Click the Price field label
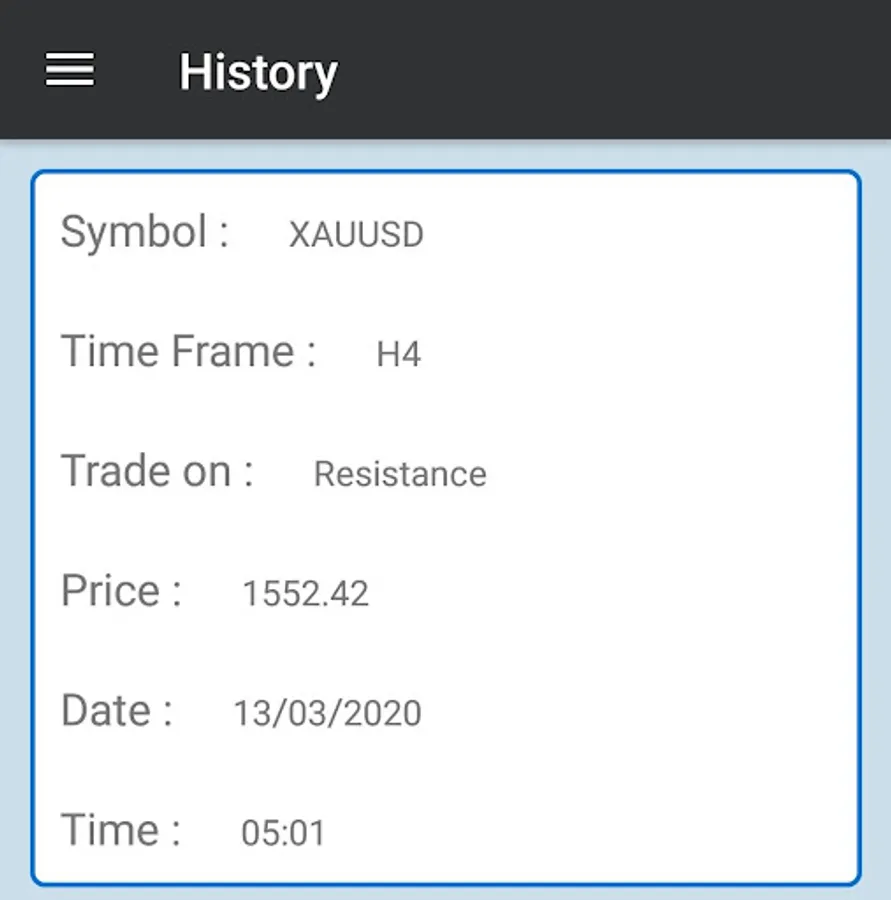This screenshot has height=900, width=891. [x=121, y=590]
